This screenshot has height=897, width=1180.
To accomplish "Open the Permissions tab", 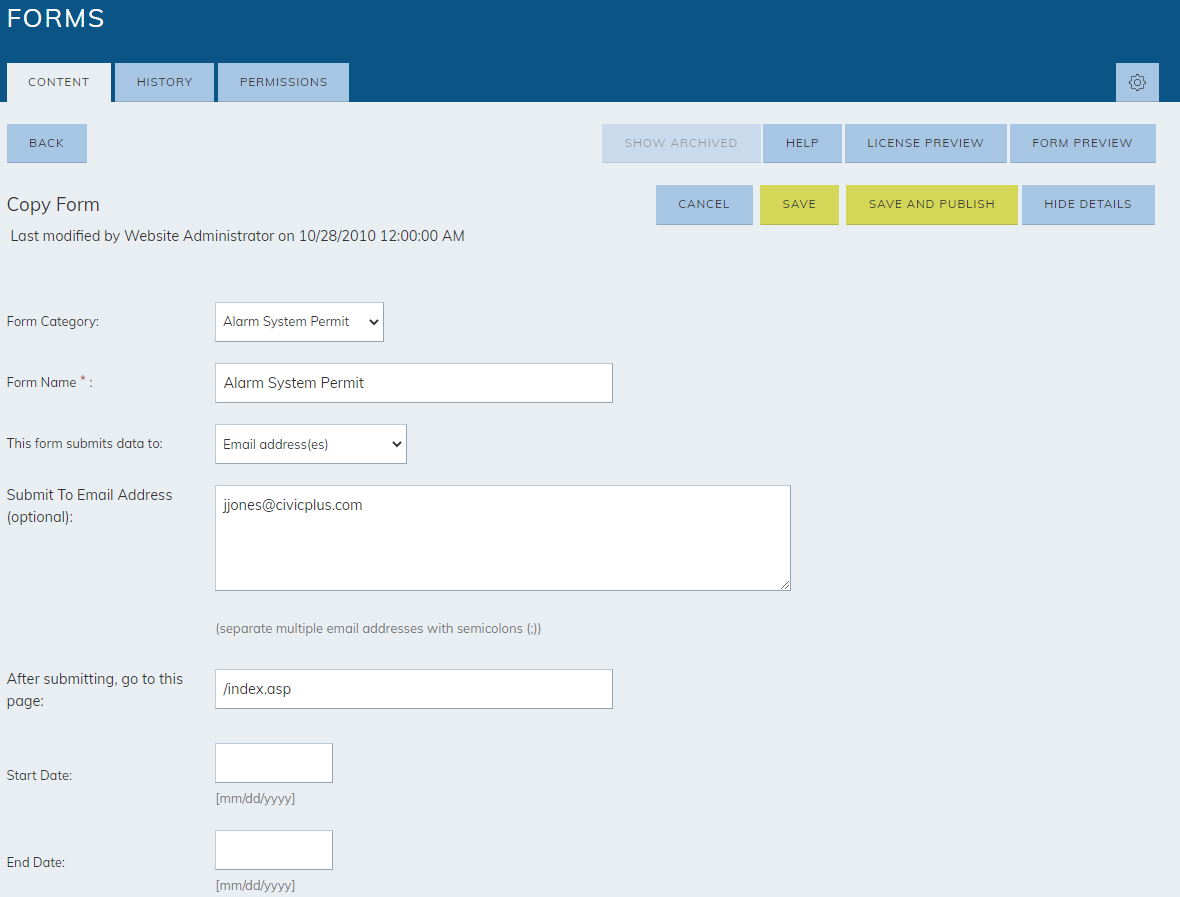I will 283,82.
